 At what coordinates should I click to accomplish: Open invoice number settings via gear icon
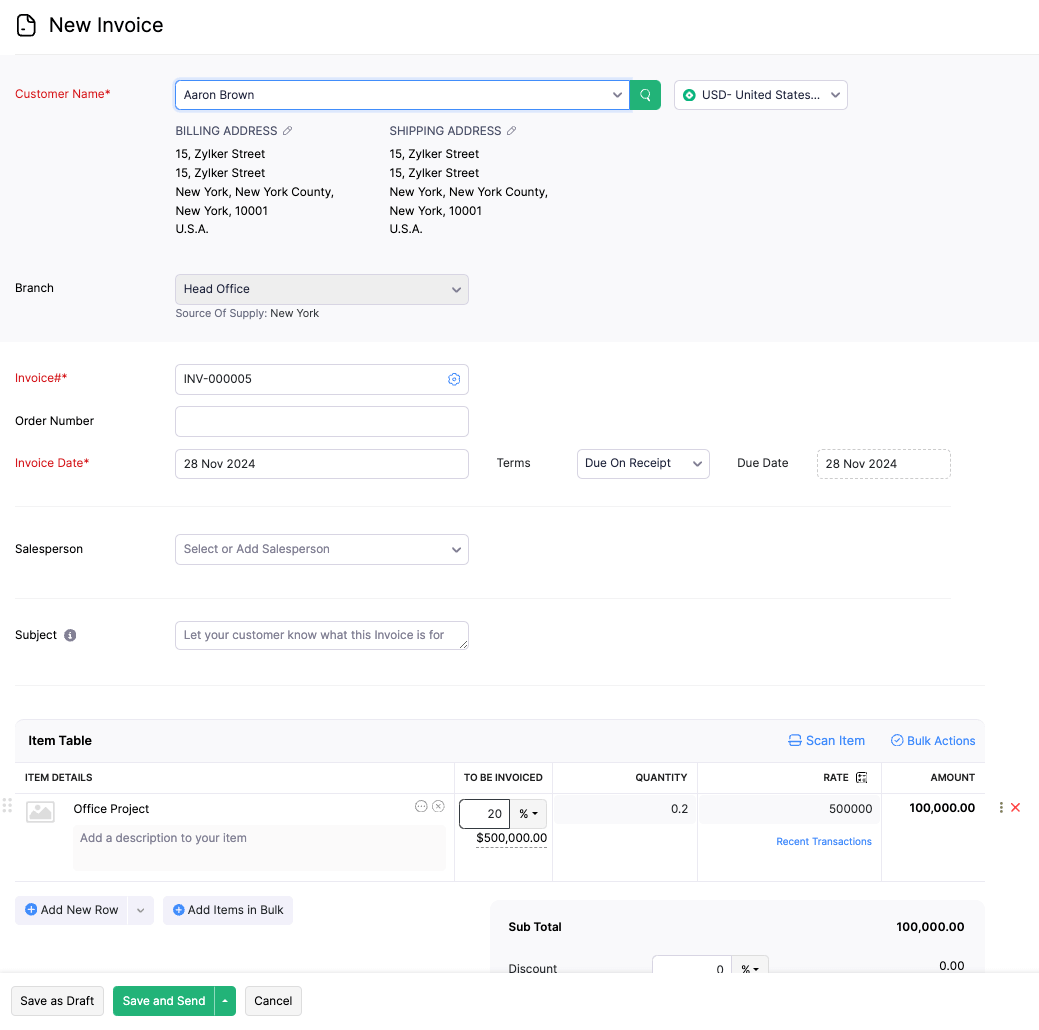pos(454,379)
